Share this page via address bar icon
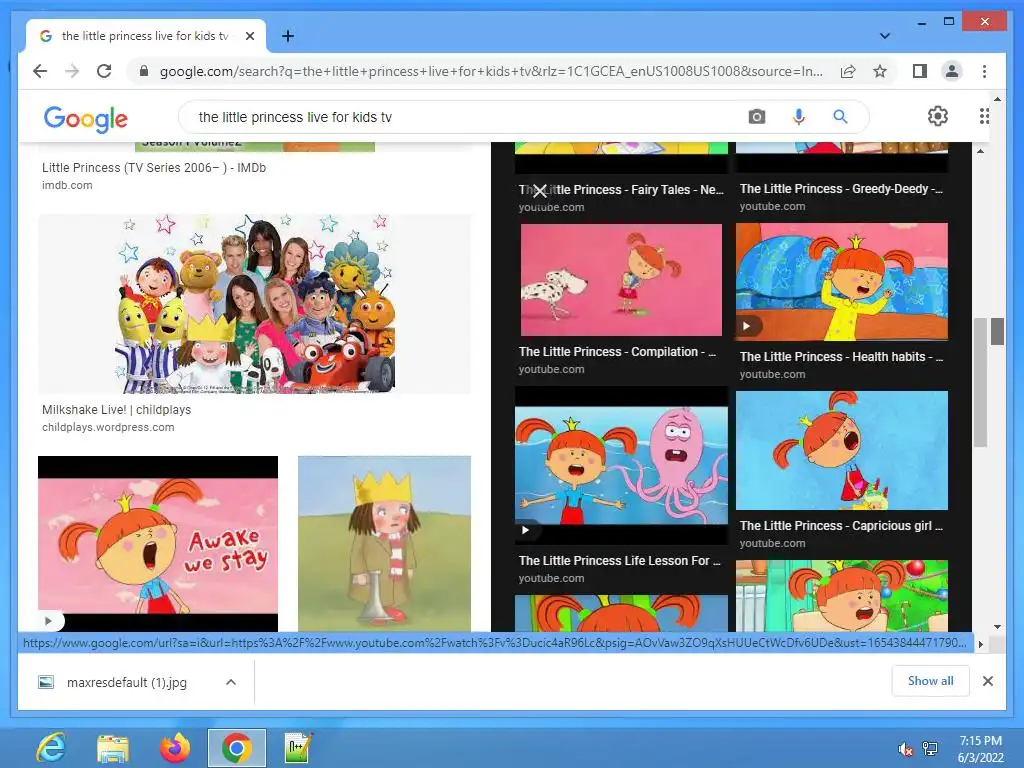The width and height of the screenshot is (1024, 768). coord(848,71)
